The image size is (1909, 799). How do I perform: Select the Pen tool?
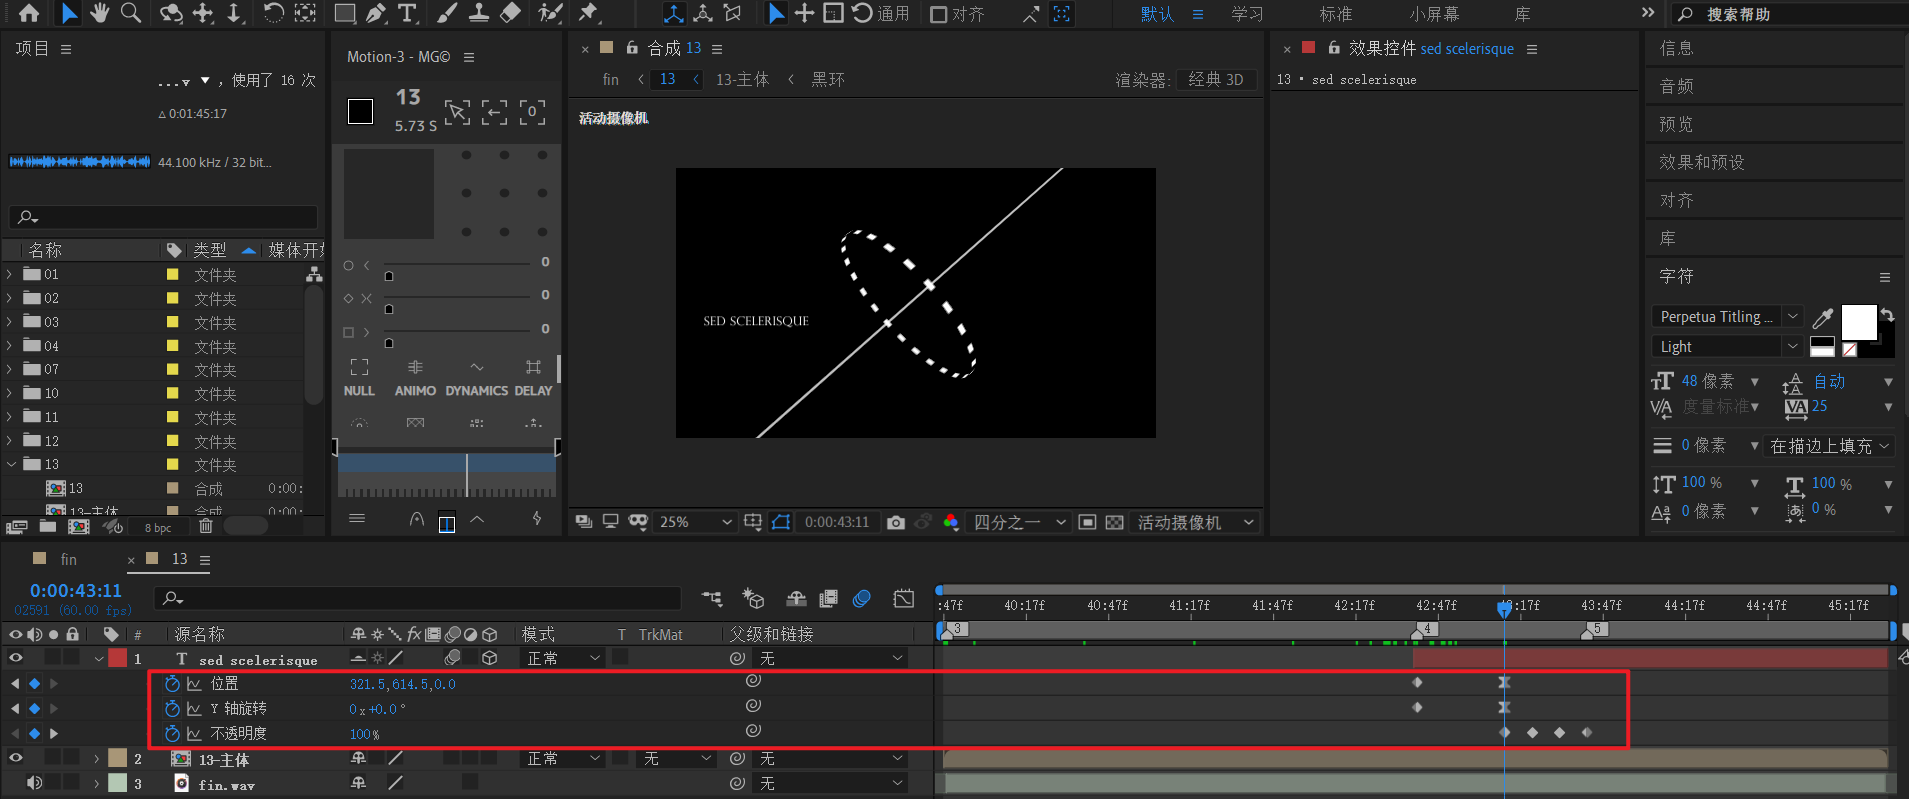[375, 13]
